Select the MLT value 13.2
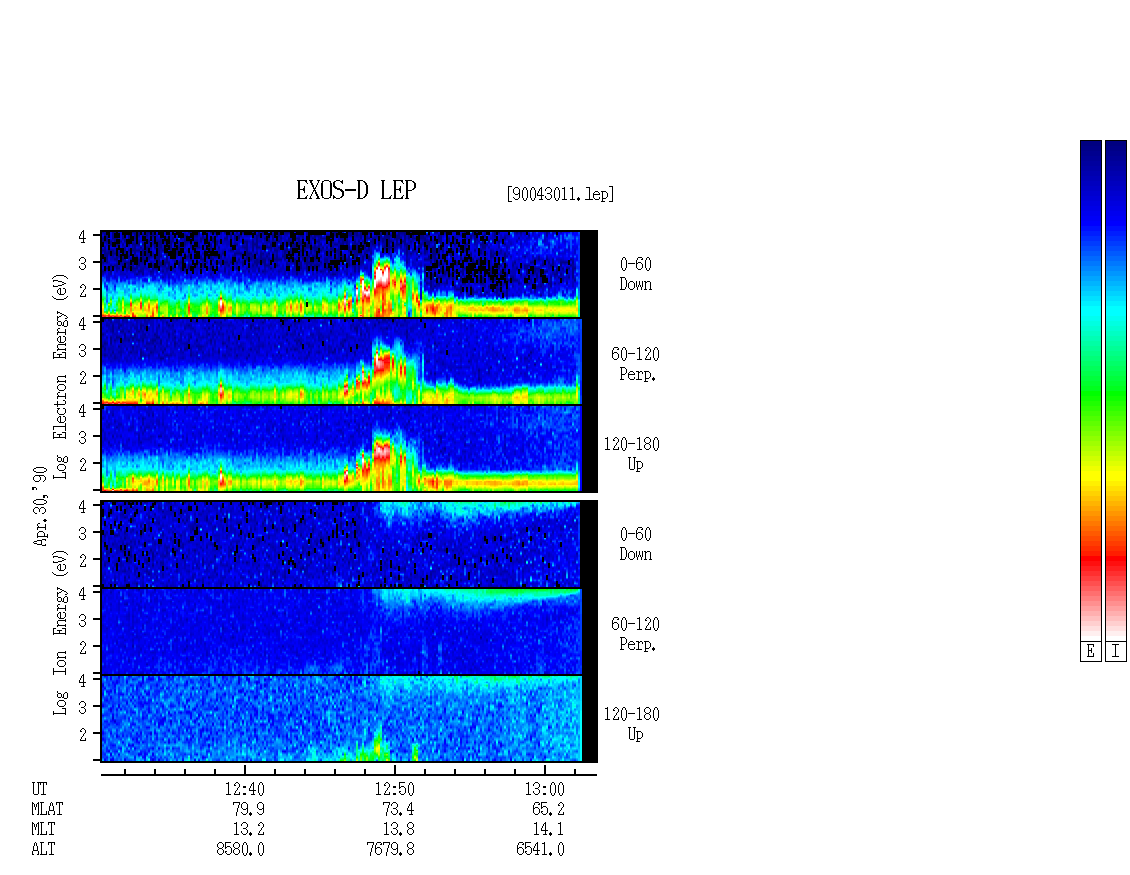 [x=249, y=830]
